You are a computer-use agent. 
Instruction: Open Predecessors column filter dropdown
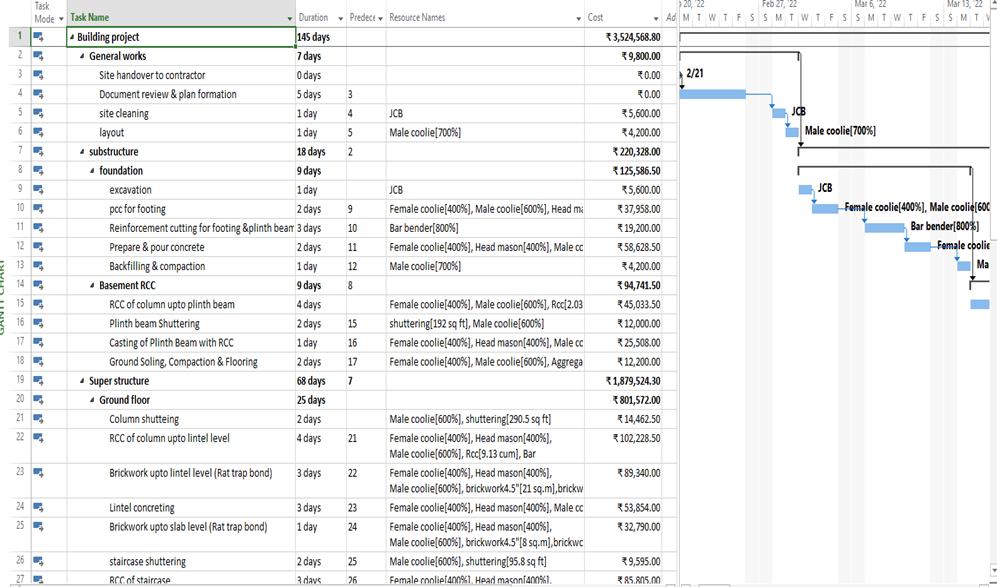click(x=380, y=18)
